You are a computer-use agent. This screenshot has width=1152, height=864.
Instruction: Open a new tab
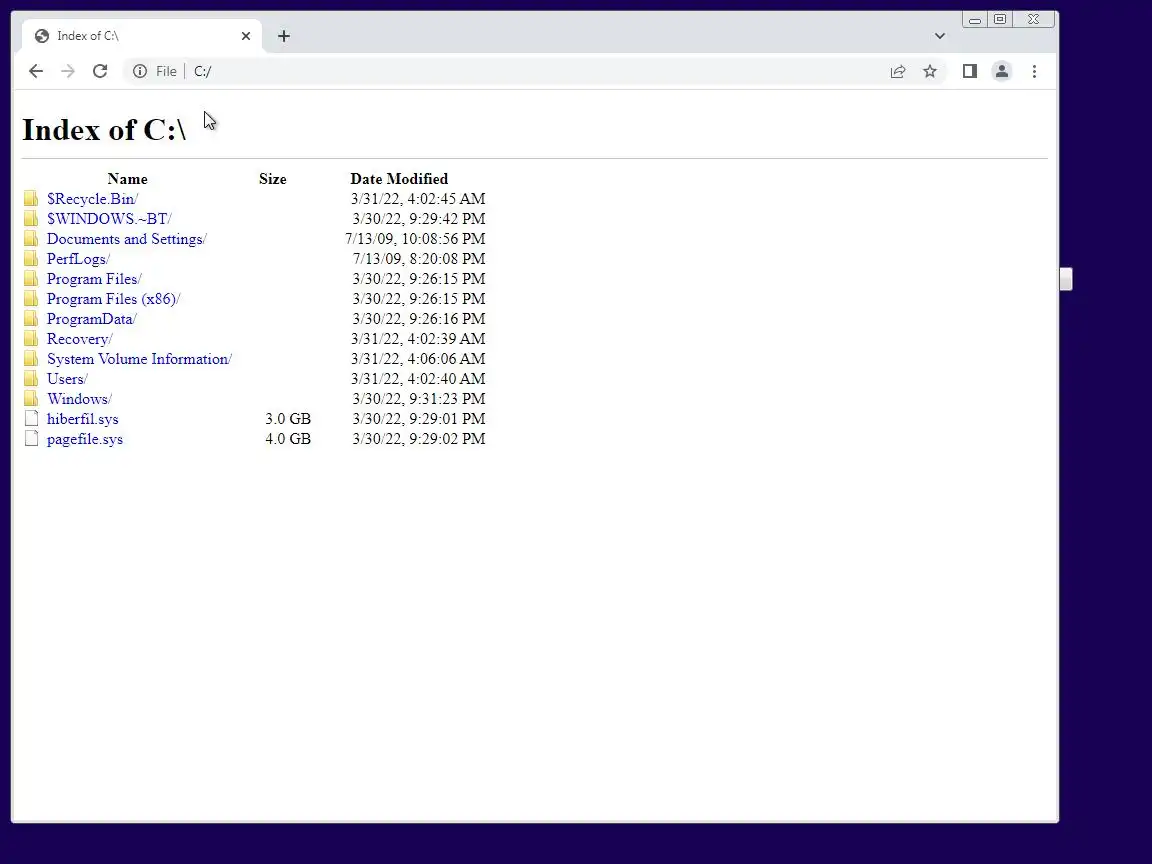click(x=284, y=36)
